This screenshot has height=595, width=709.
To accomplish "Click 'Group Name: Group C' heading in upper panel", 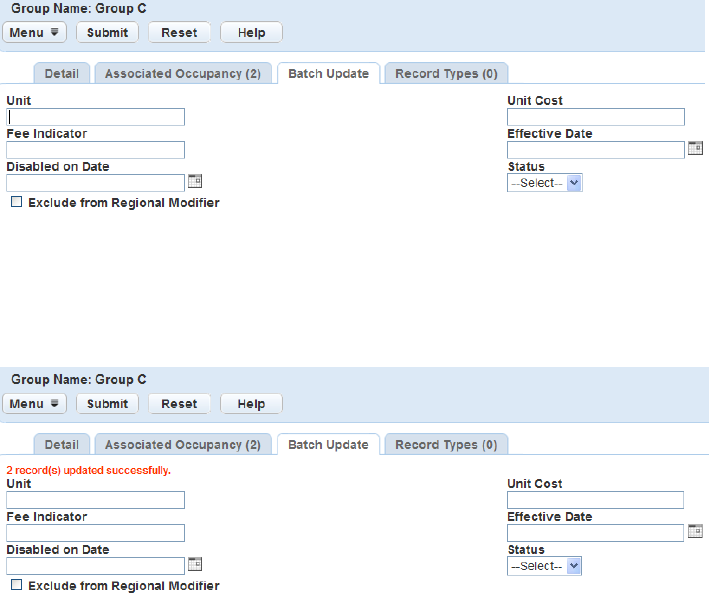I will point(79,9).
